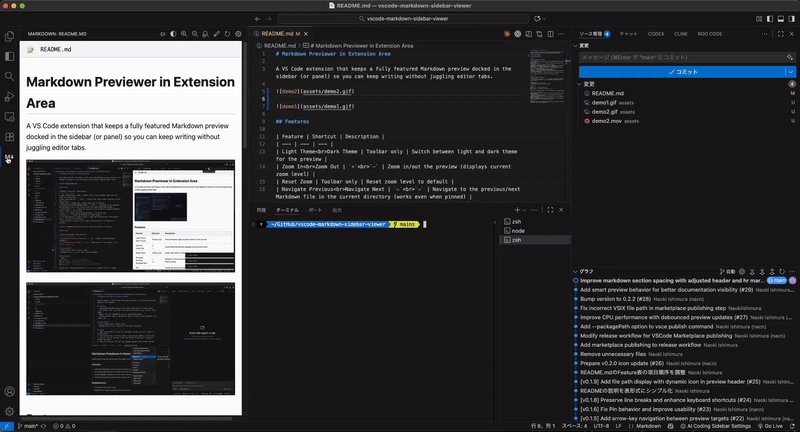The width and height of the screenshot is (800, 432).
Task: Click the README.md breadcrumb item
Action: pyautogui.click(x=280, y=45)
